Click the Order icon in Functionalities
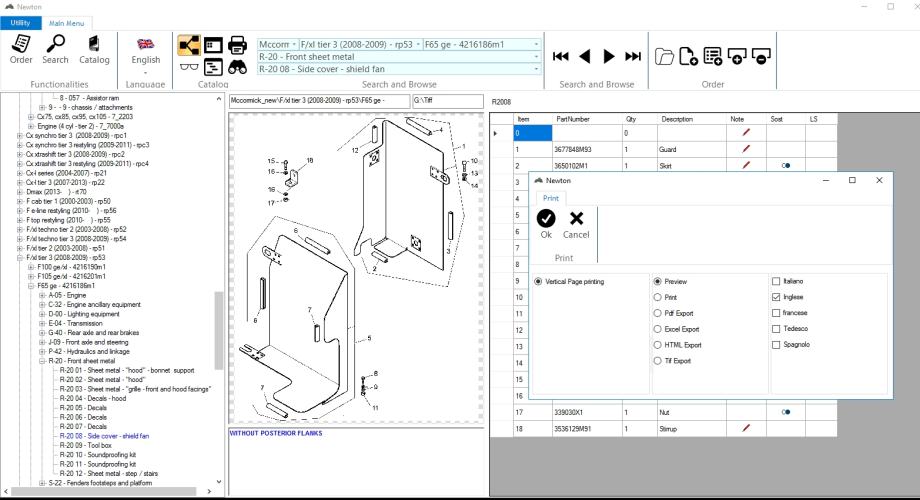 click(x=21, y=47)
